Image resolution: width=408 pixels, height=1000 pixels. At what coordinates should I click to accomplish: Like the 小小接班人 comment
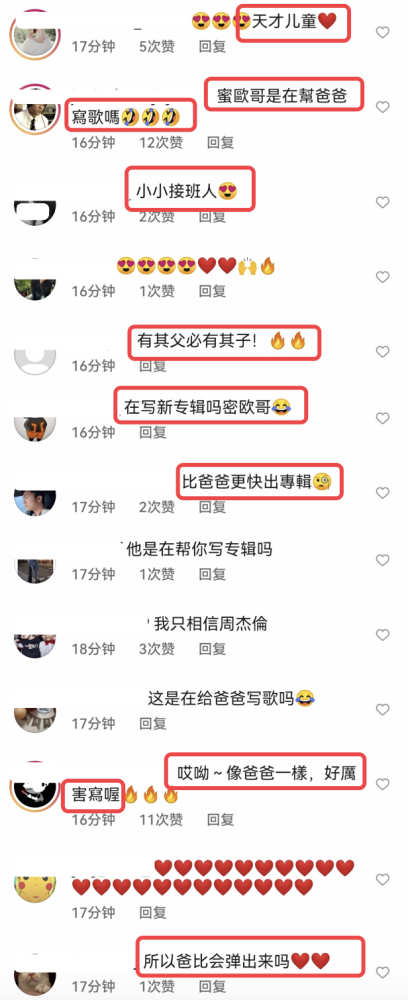pyautogui.click(x=382, y=203)
